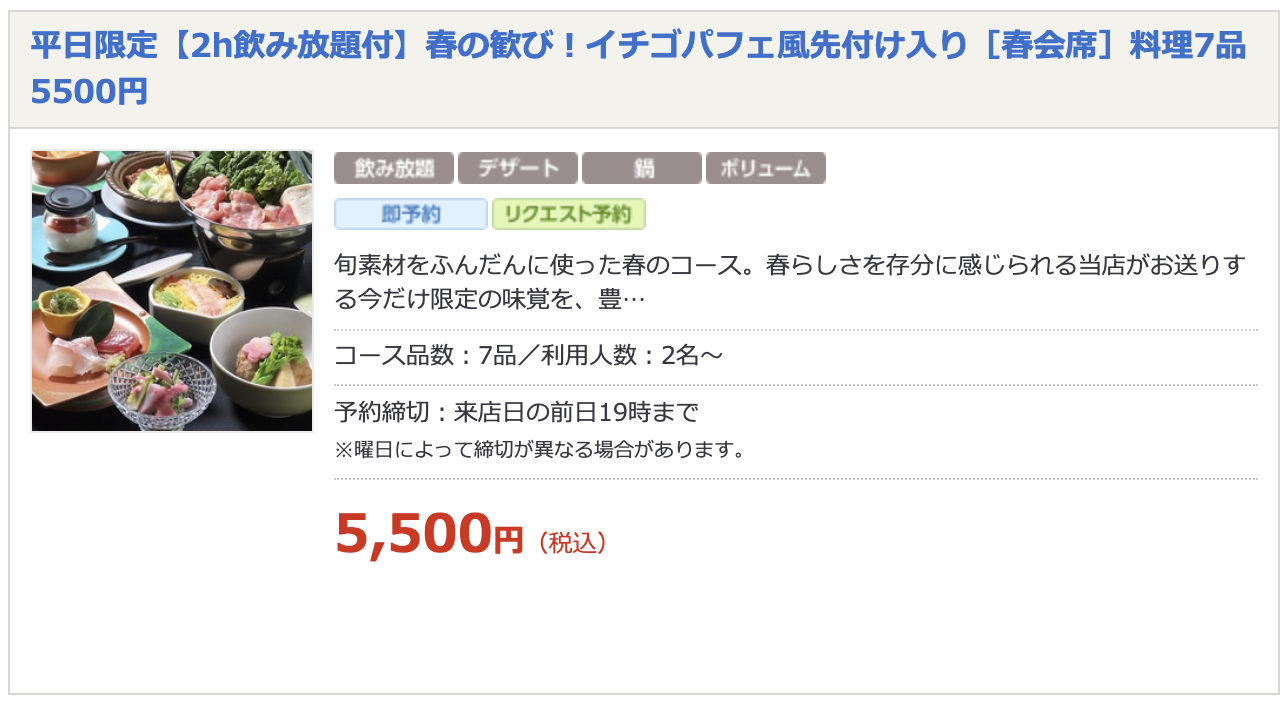Select the 鍋 tag icon

coord(642,168)
